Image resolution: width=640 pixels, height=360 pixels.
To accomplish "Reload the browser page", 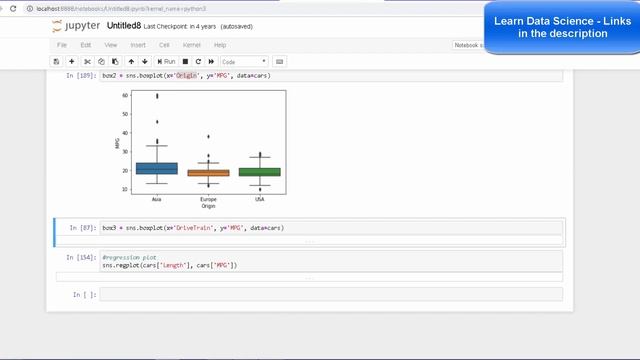I will pyautogui.click(x=13, y=9).
